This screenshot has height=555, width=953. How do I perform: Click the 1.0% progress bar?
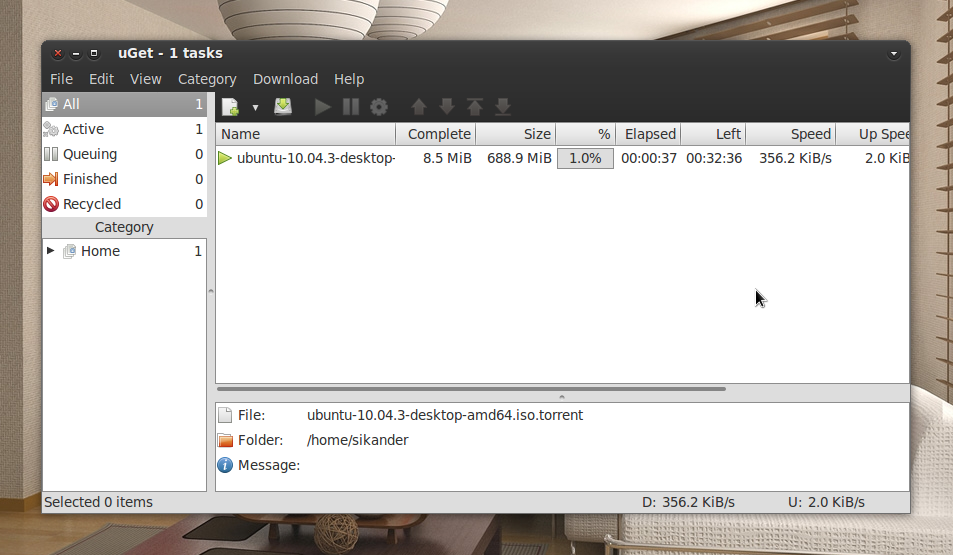coord(585,159)
